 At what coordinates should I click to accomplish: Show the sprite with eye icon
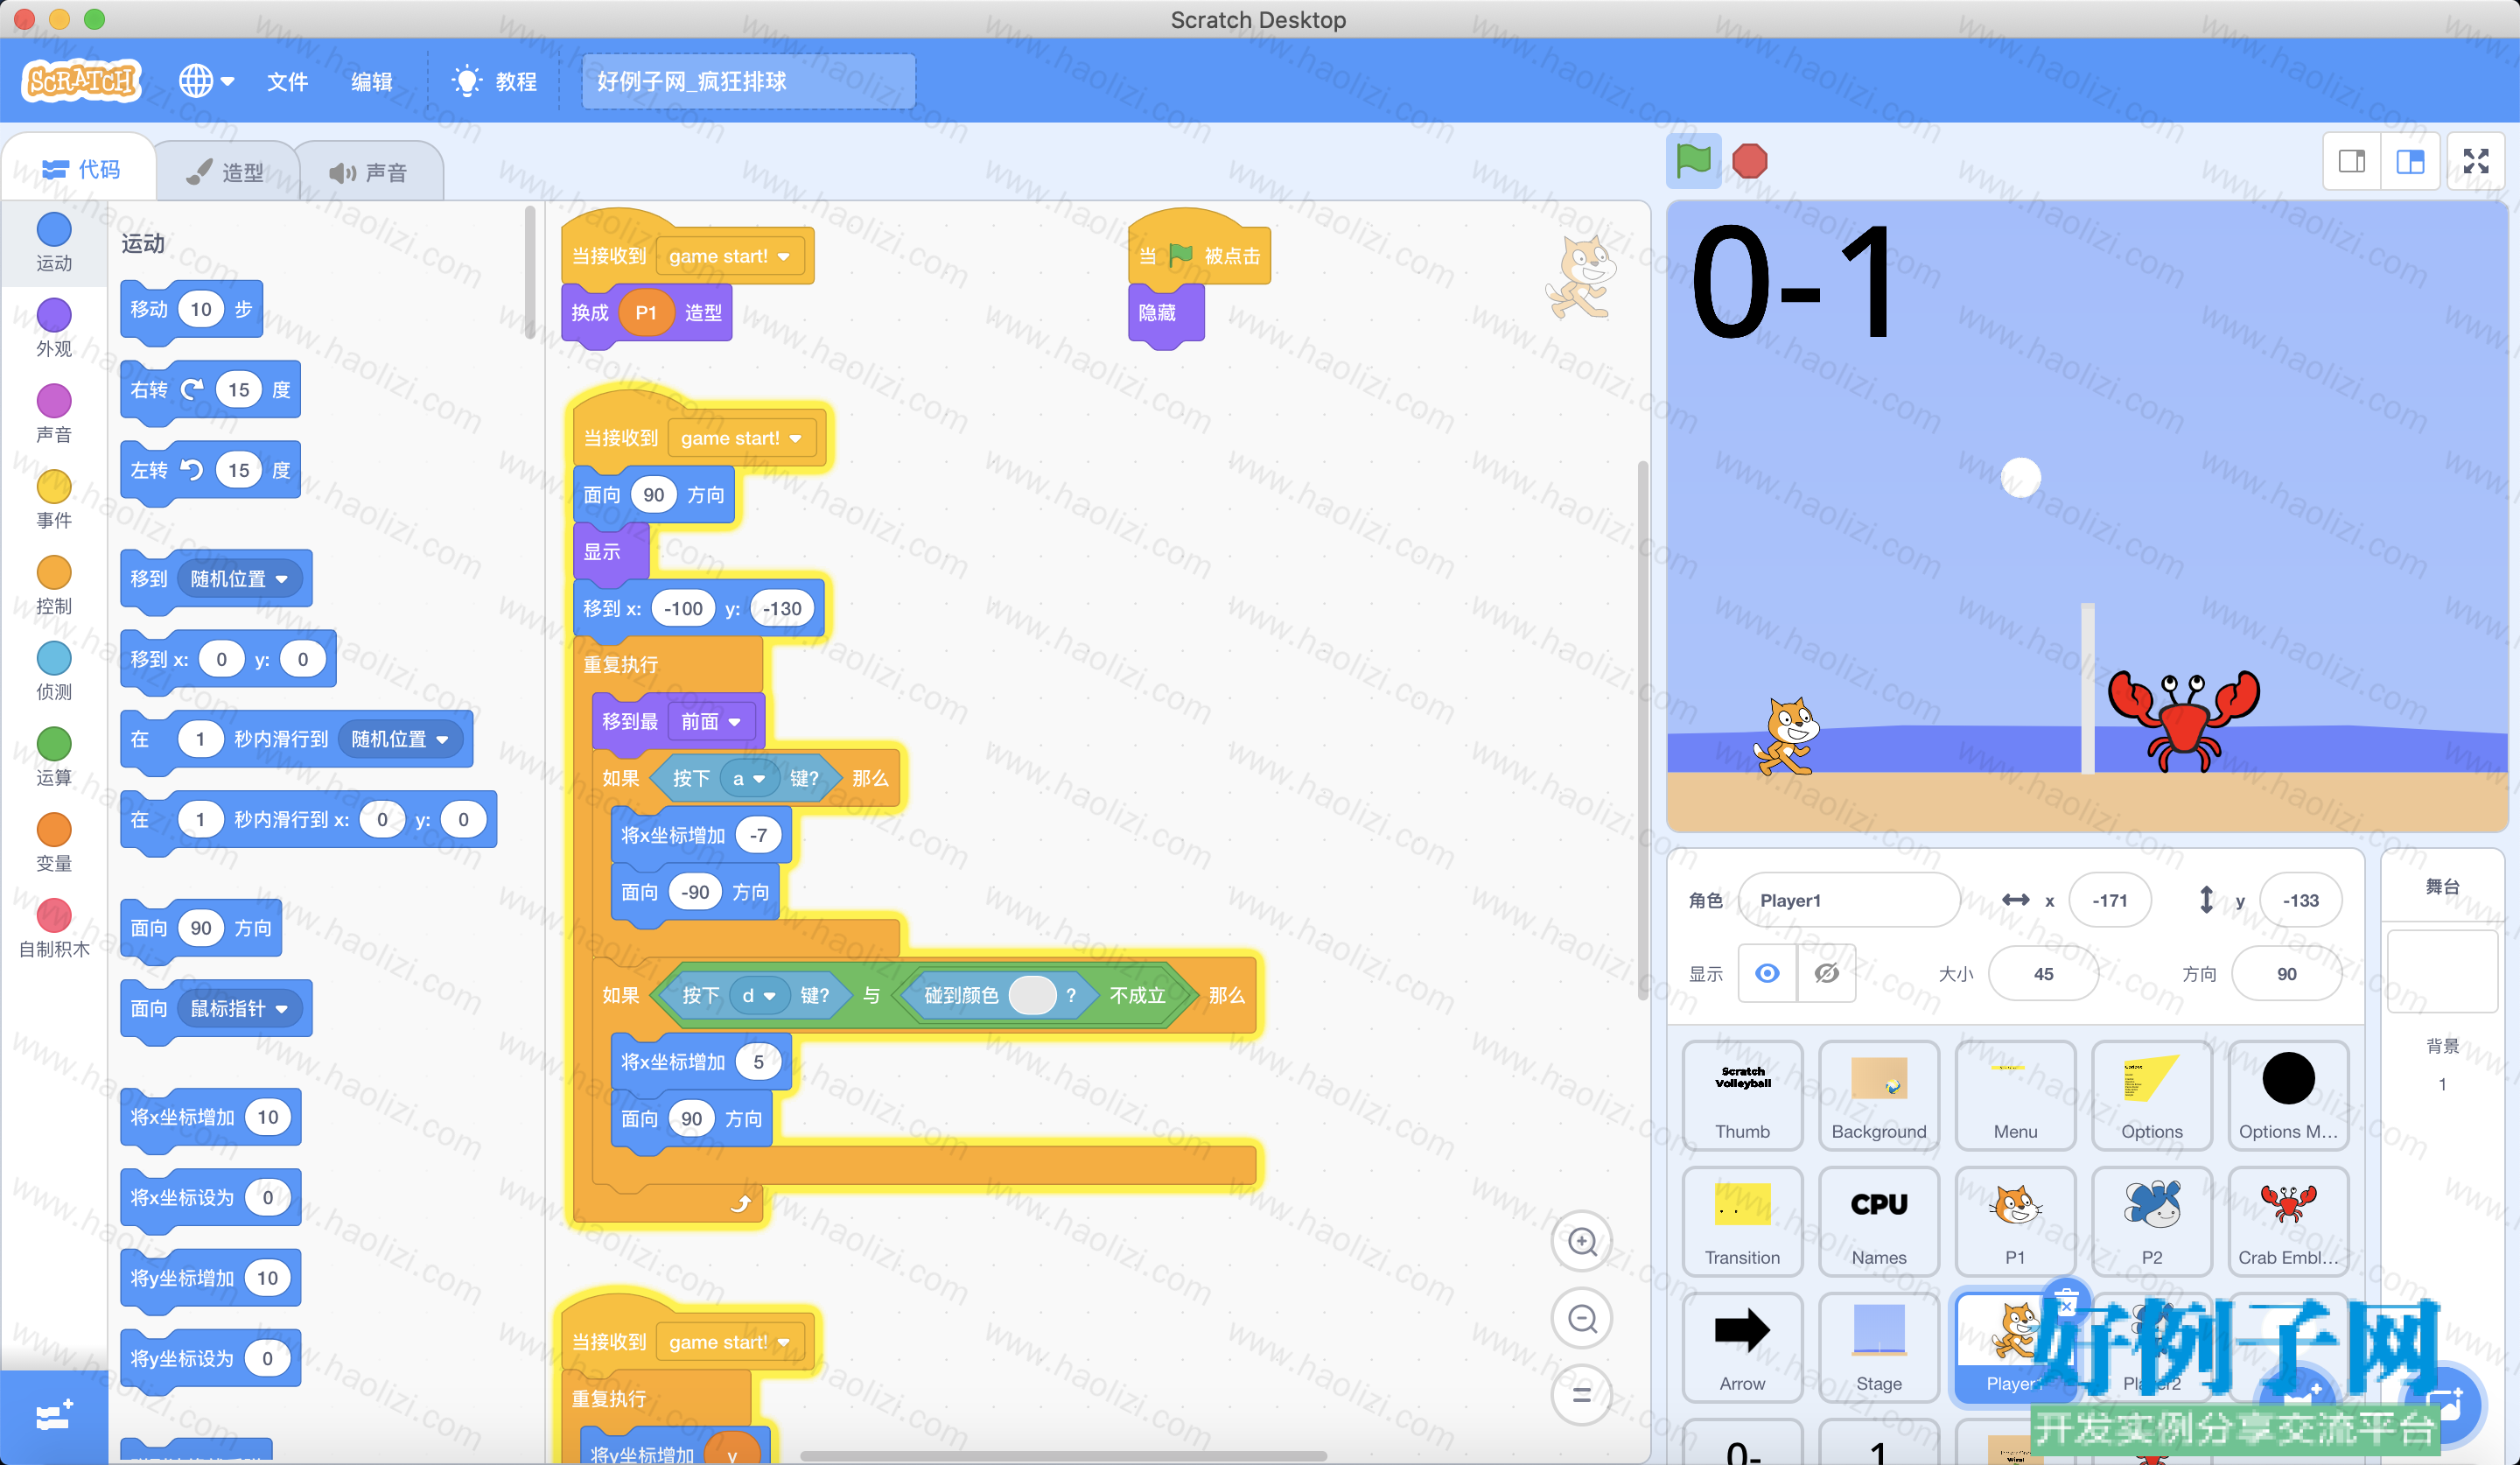point(1767,973)
